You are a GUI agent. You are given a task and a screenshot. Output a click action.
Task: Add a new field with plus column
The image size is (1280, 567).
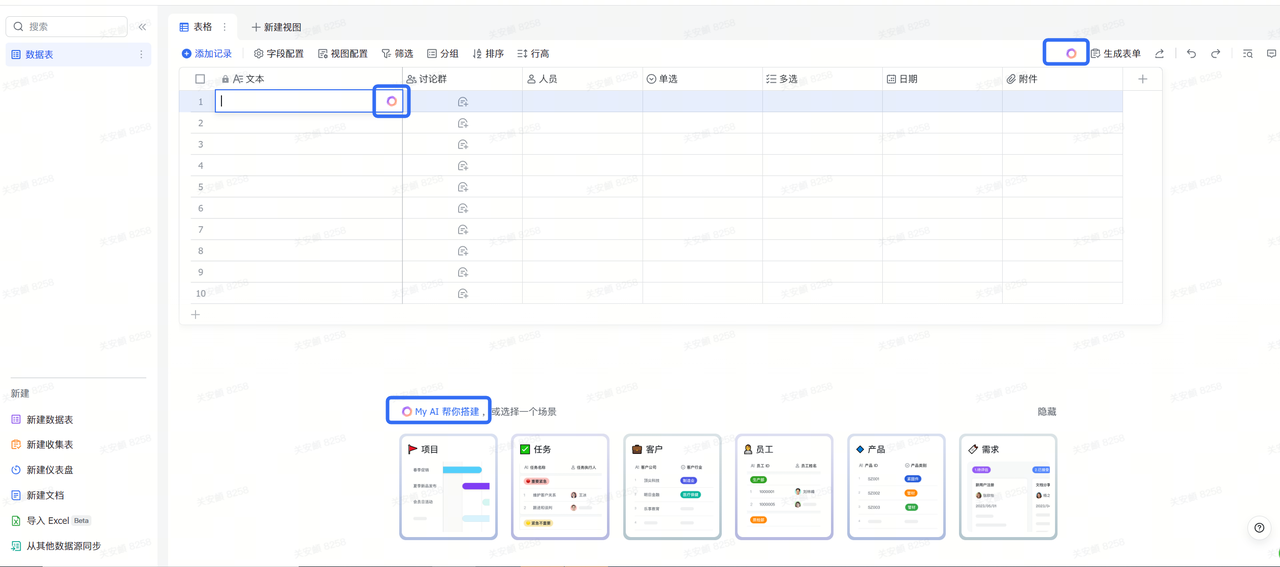click(1143, 79)
